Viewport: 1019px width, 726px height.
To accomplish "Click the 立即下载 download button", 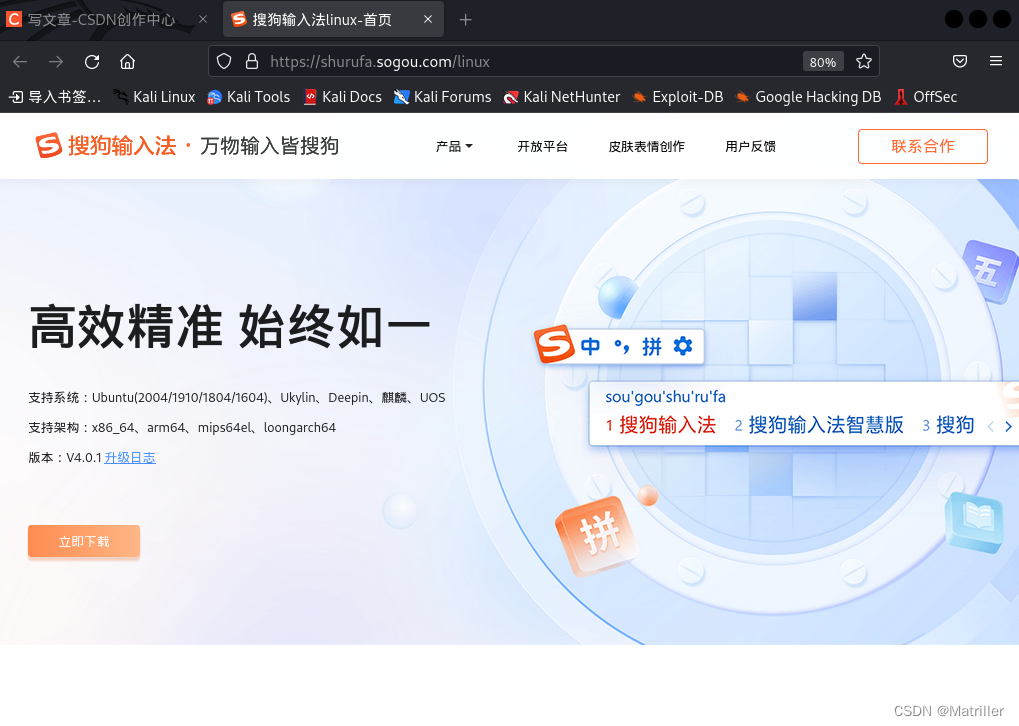I will 84,541.
